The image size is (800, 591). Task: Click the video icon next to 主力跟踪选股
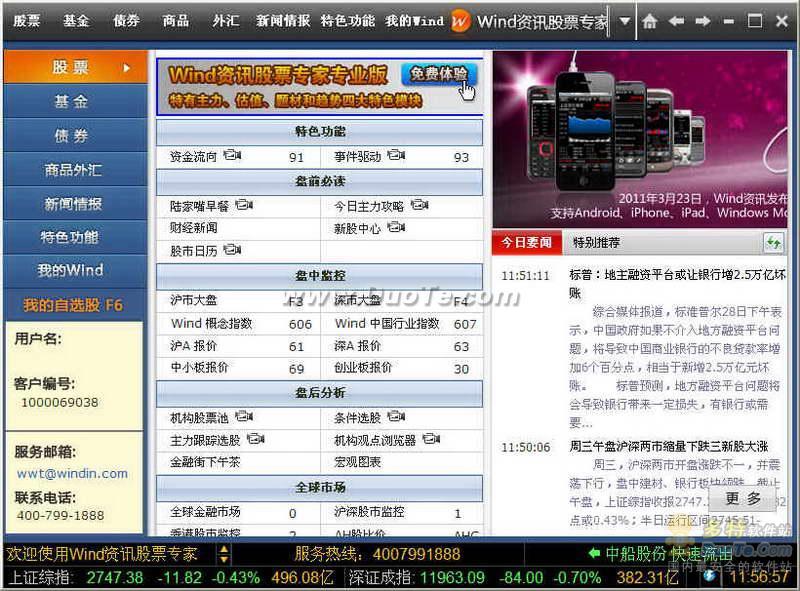[256, 438]
